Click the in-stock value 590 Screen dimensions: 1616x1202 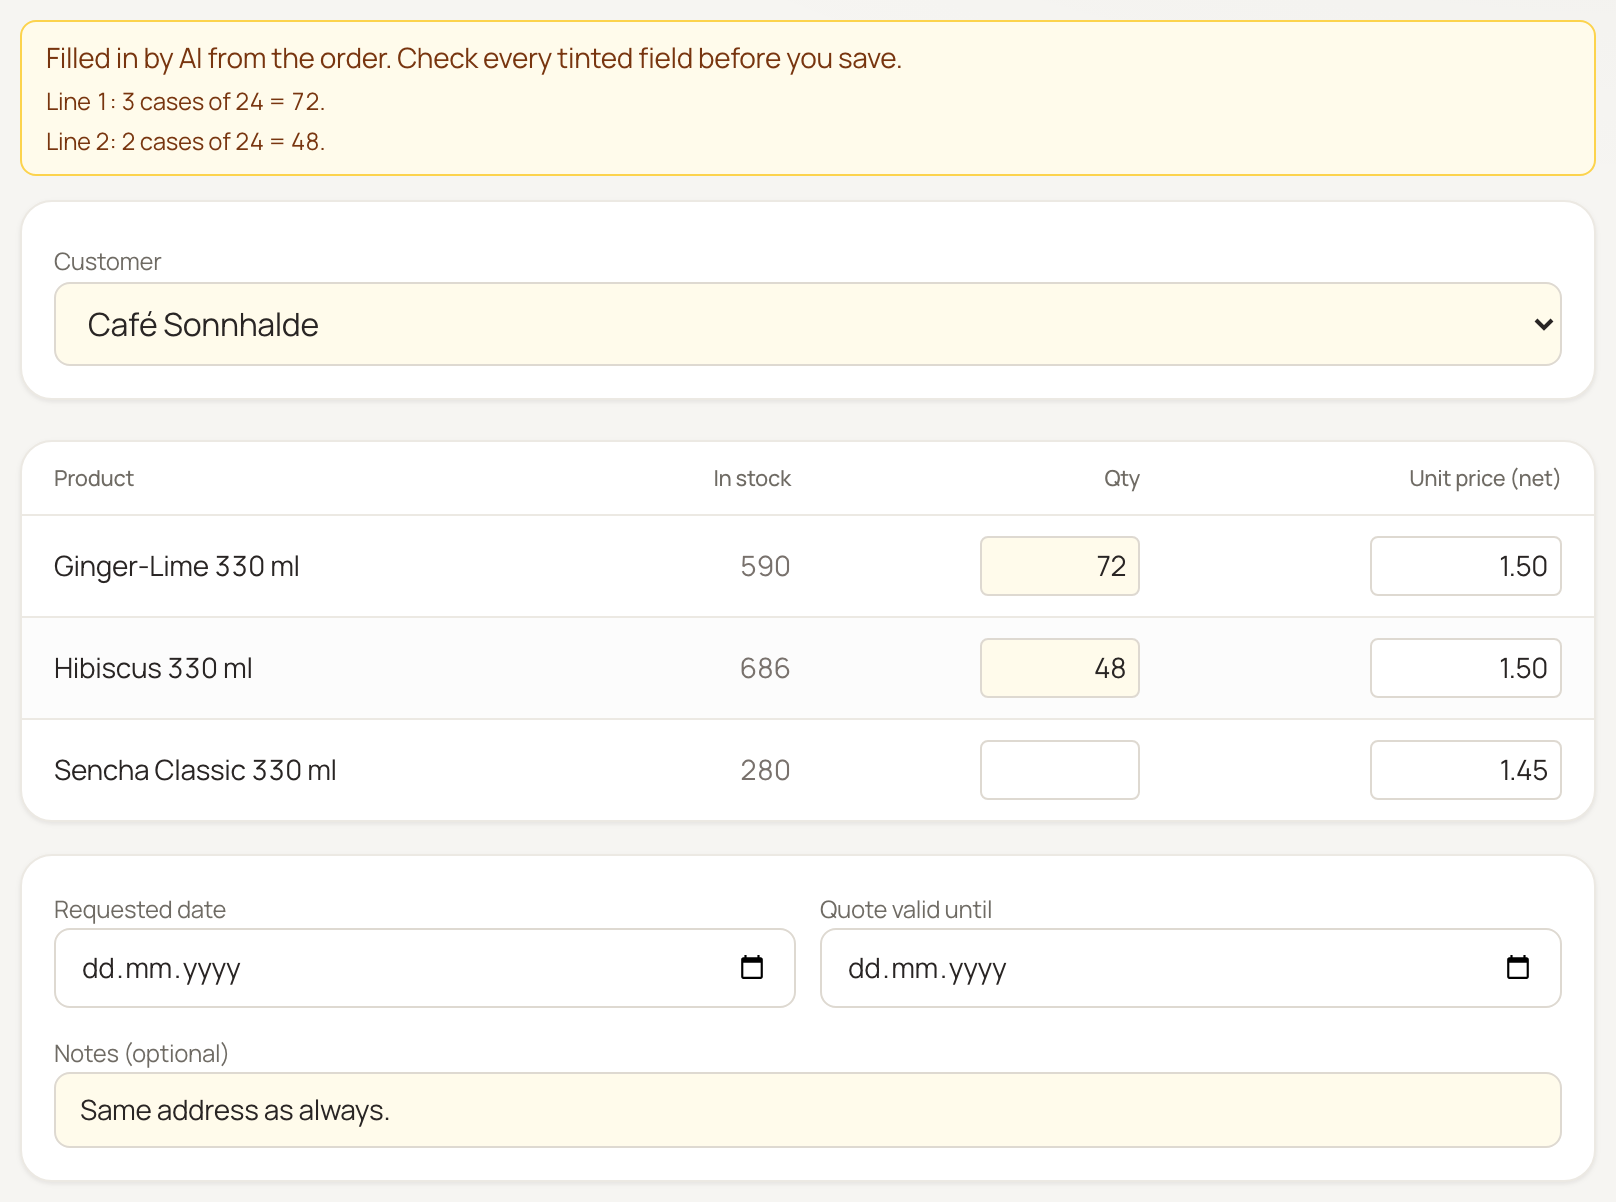coord(765,566)
